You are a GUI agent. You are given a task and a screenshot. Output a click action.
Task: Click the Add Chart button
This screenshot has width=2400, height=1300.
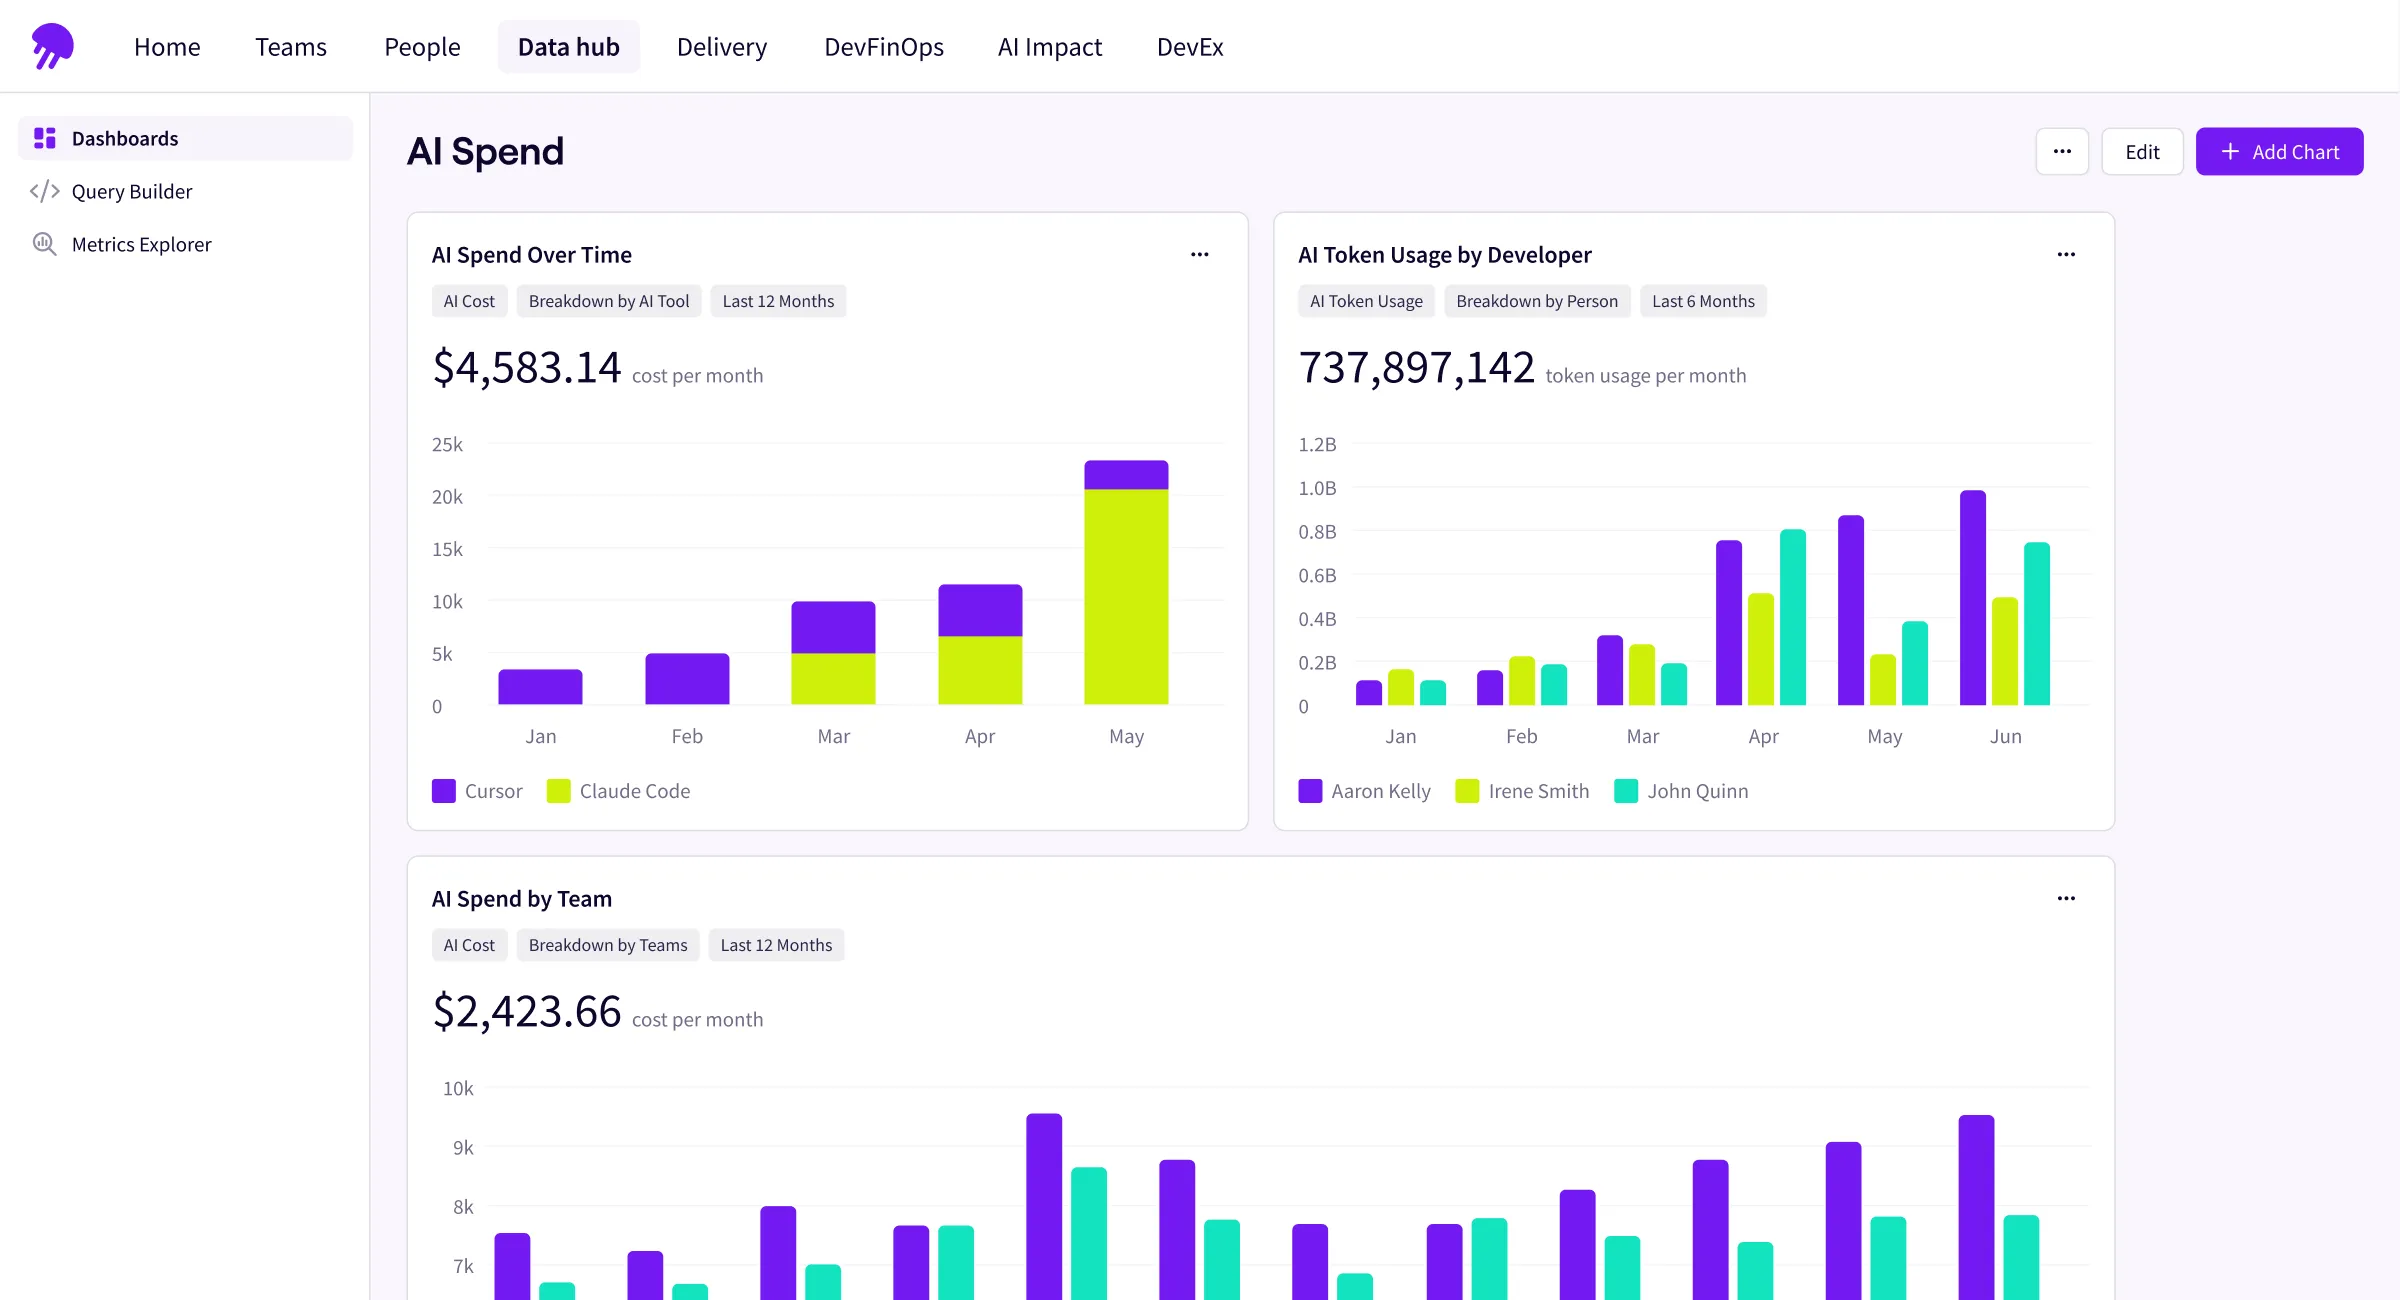pos(2279,151)
